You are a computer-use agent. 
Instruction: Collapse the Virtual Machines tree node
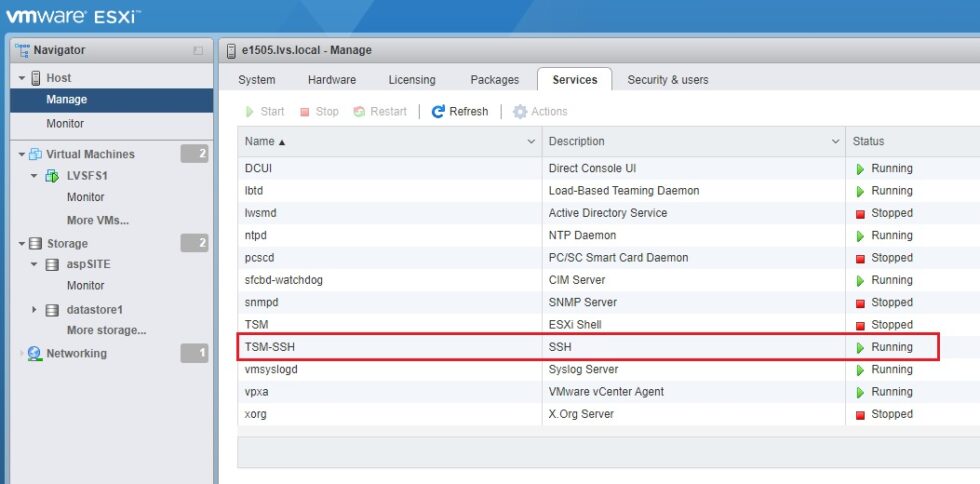coord(21,154)
